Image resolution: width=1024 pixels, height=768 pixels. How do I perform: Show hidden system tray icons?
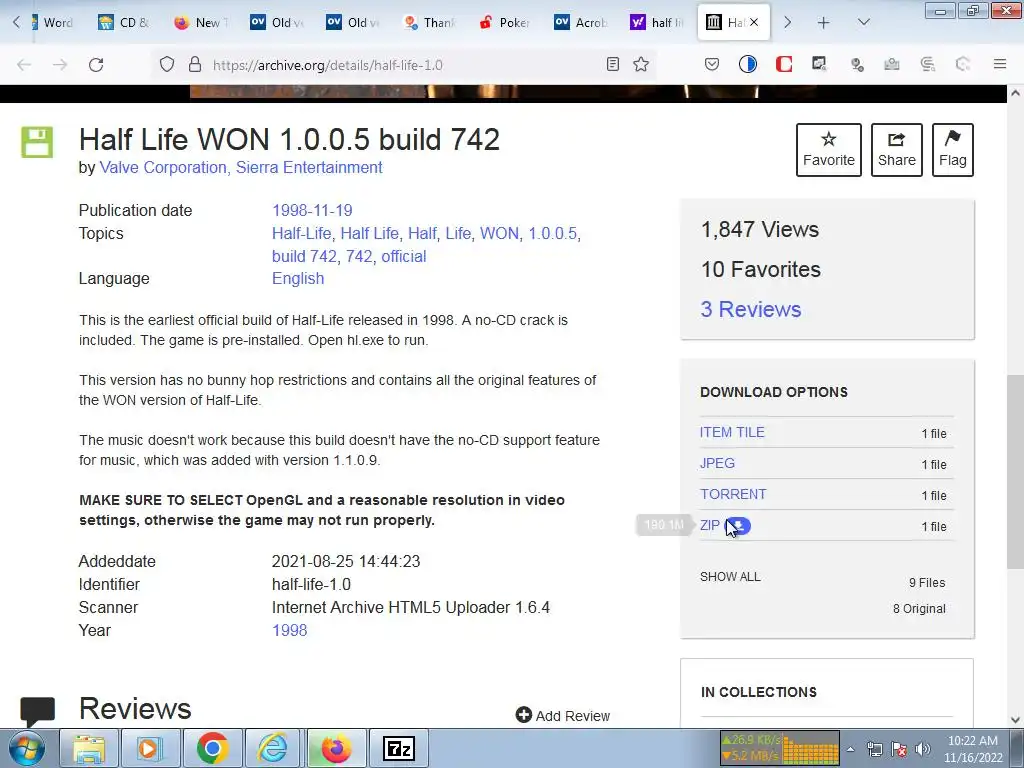[850, 750]
